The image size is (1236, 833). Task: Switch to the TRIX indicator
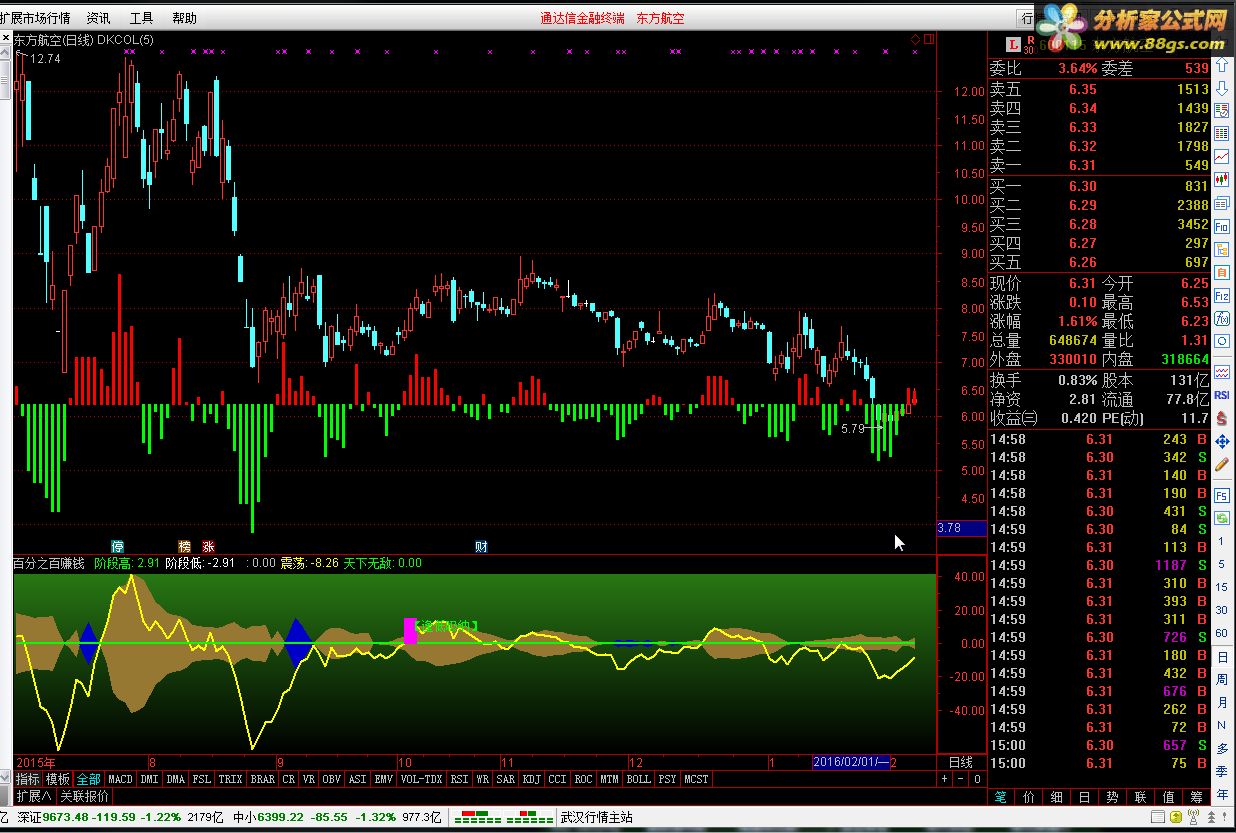pyautogui.click(x=230, y=779)
